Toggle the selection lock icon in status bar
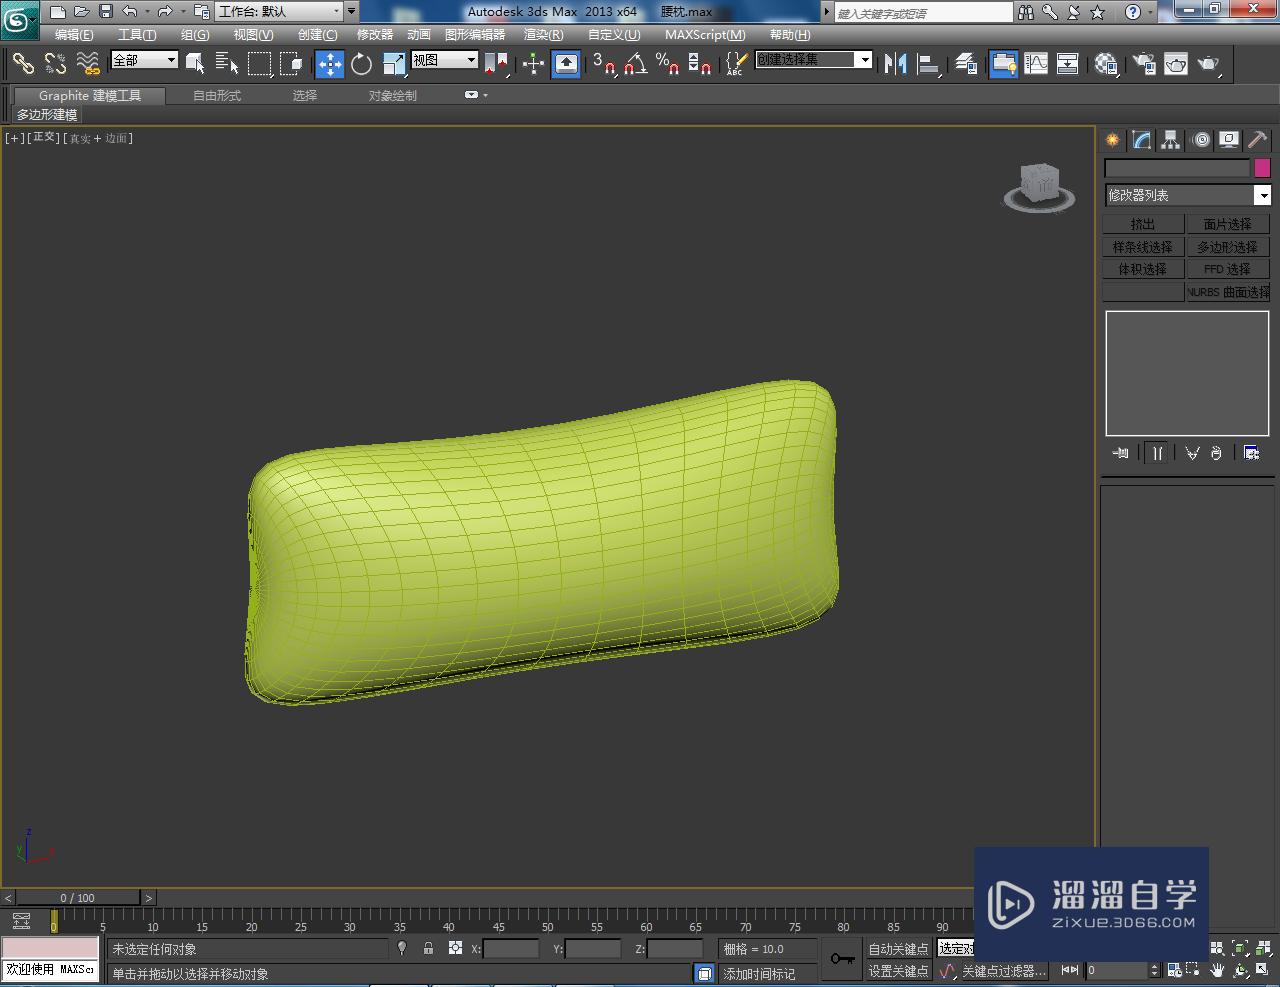Screen dimensions: 1280x987 (x=428, y=948)
